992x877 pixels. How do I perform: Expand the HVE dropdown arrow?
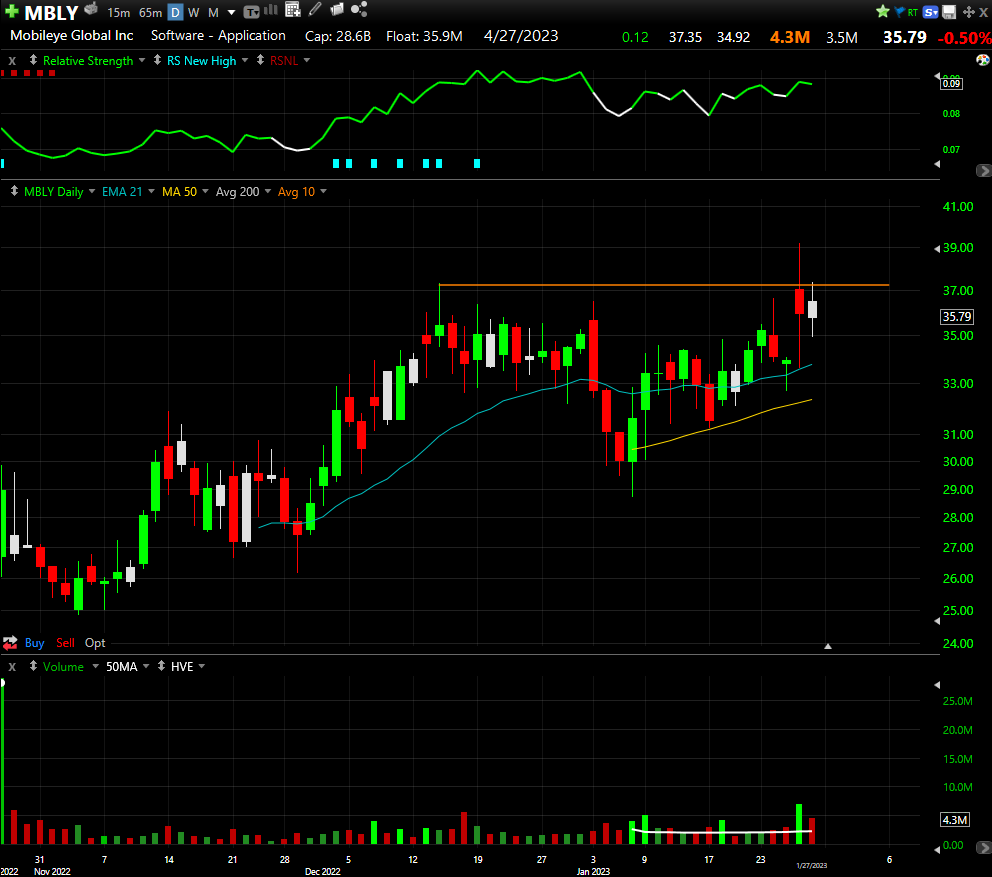click(x=202, y=666)
